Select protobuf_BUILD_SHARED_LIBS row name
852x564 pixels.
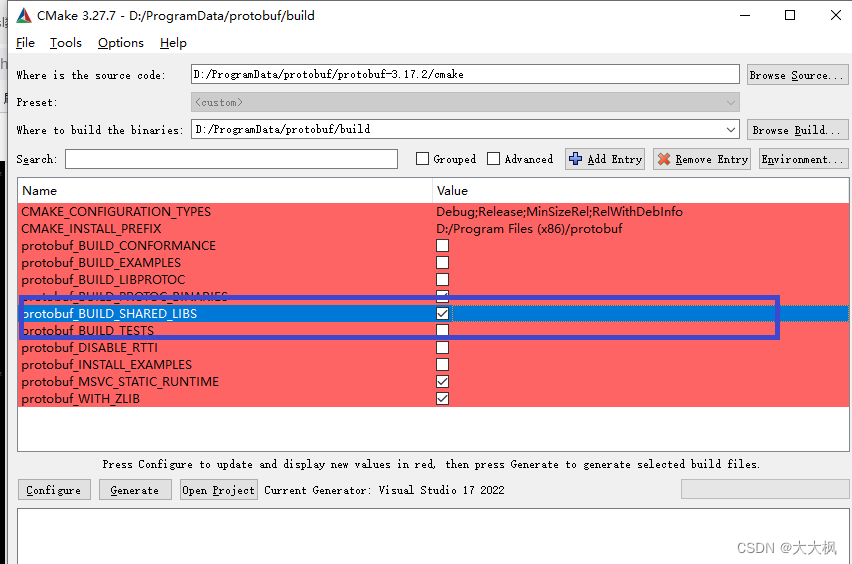(x=109, y=314)
